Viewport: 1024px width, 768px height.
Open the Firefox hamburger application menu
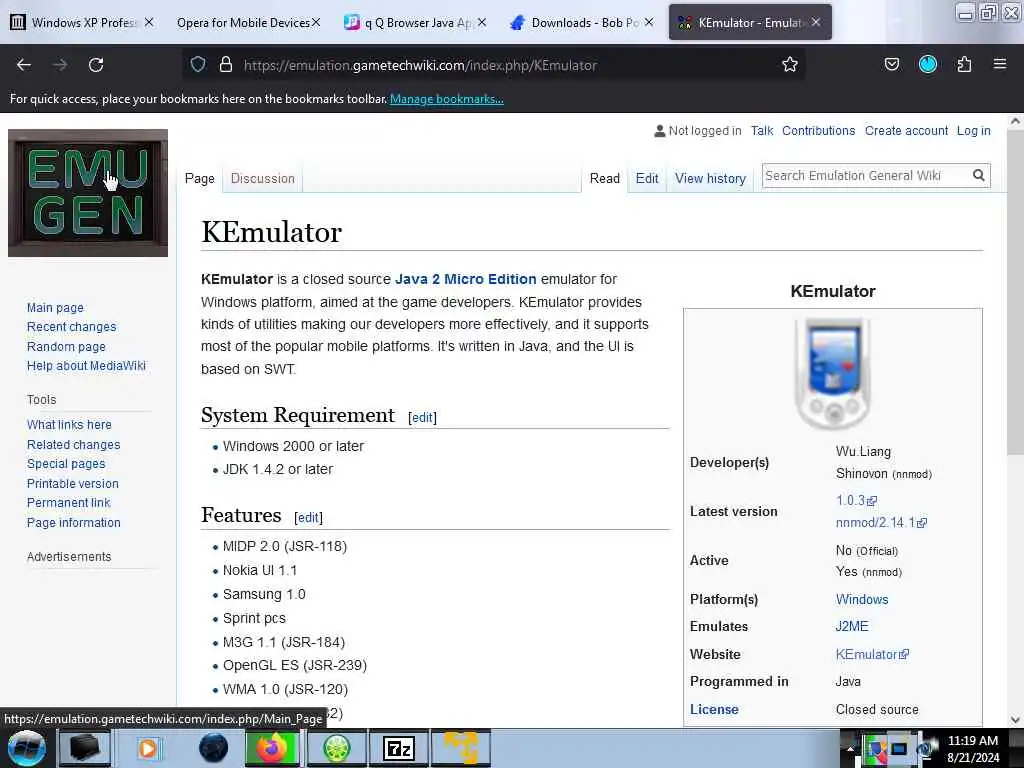coord(1000,64)
